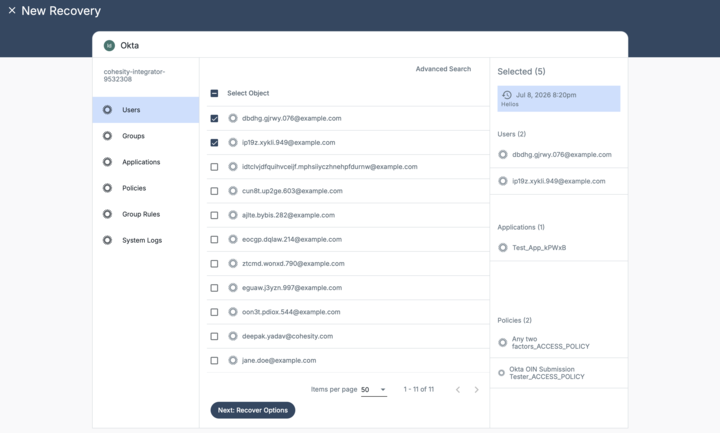The width and height of the screenshot is (720, 433).
Task: Click the icon beside eocgp.dqlaw.214 user
Action: [x=233, y=239]
